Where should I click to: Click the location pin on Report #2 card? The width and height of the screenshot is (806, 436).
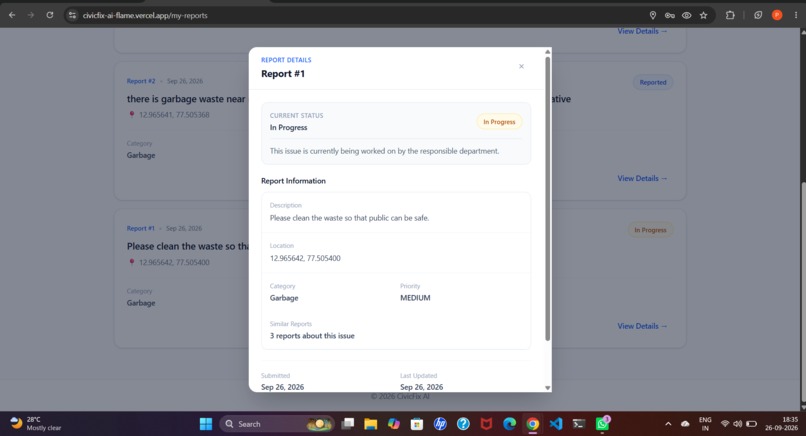pyautogui.click(x=132, y=115)
